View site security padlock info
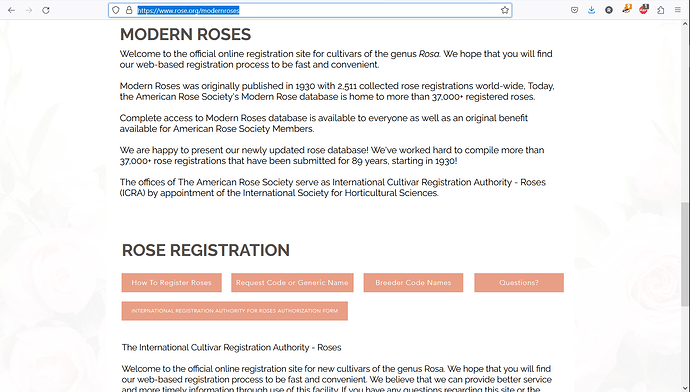This screenshot has height=392, width=690. coord(129,10)
